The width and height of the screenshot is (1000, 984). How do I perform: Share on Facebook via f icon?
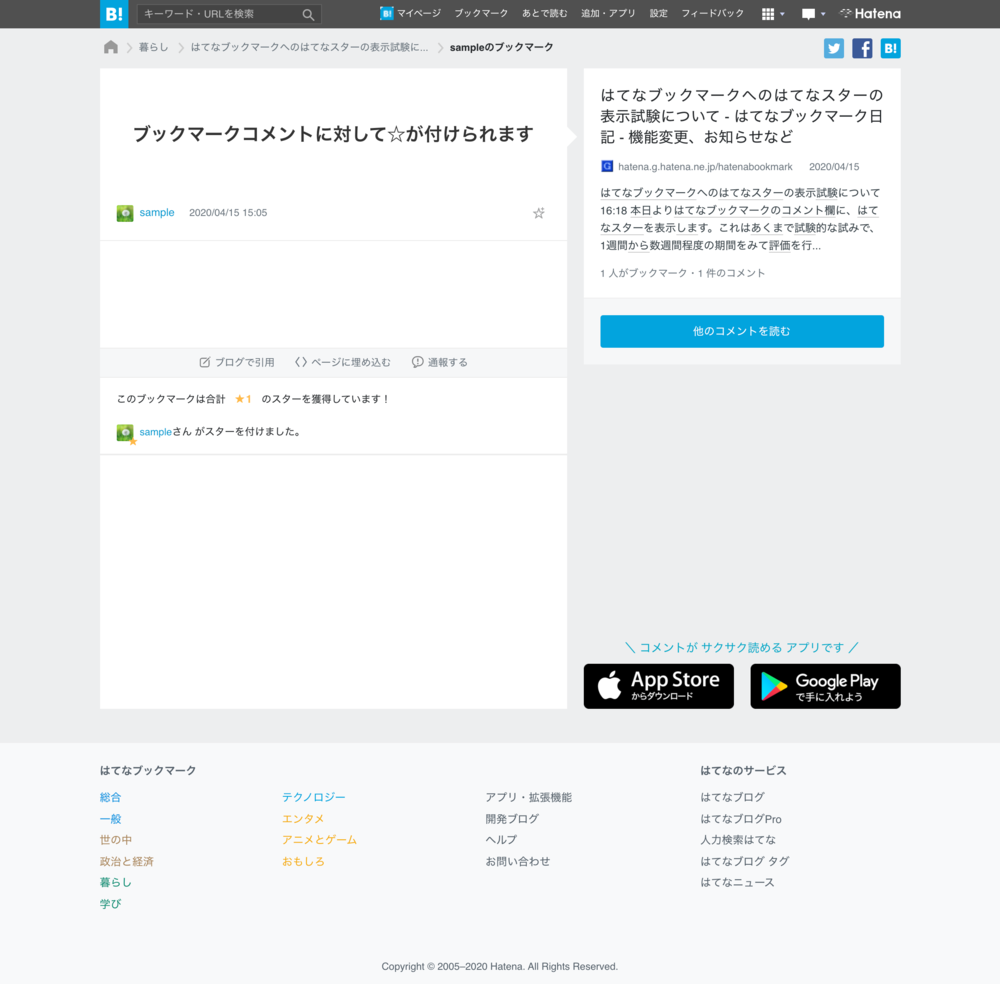862,48
